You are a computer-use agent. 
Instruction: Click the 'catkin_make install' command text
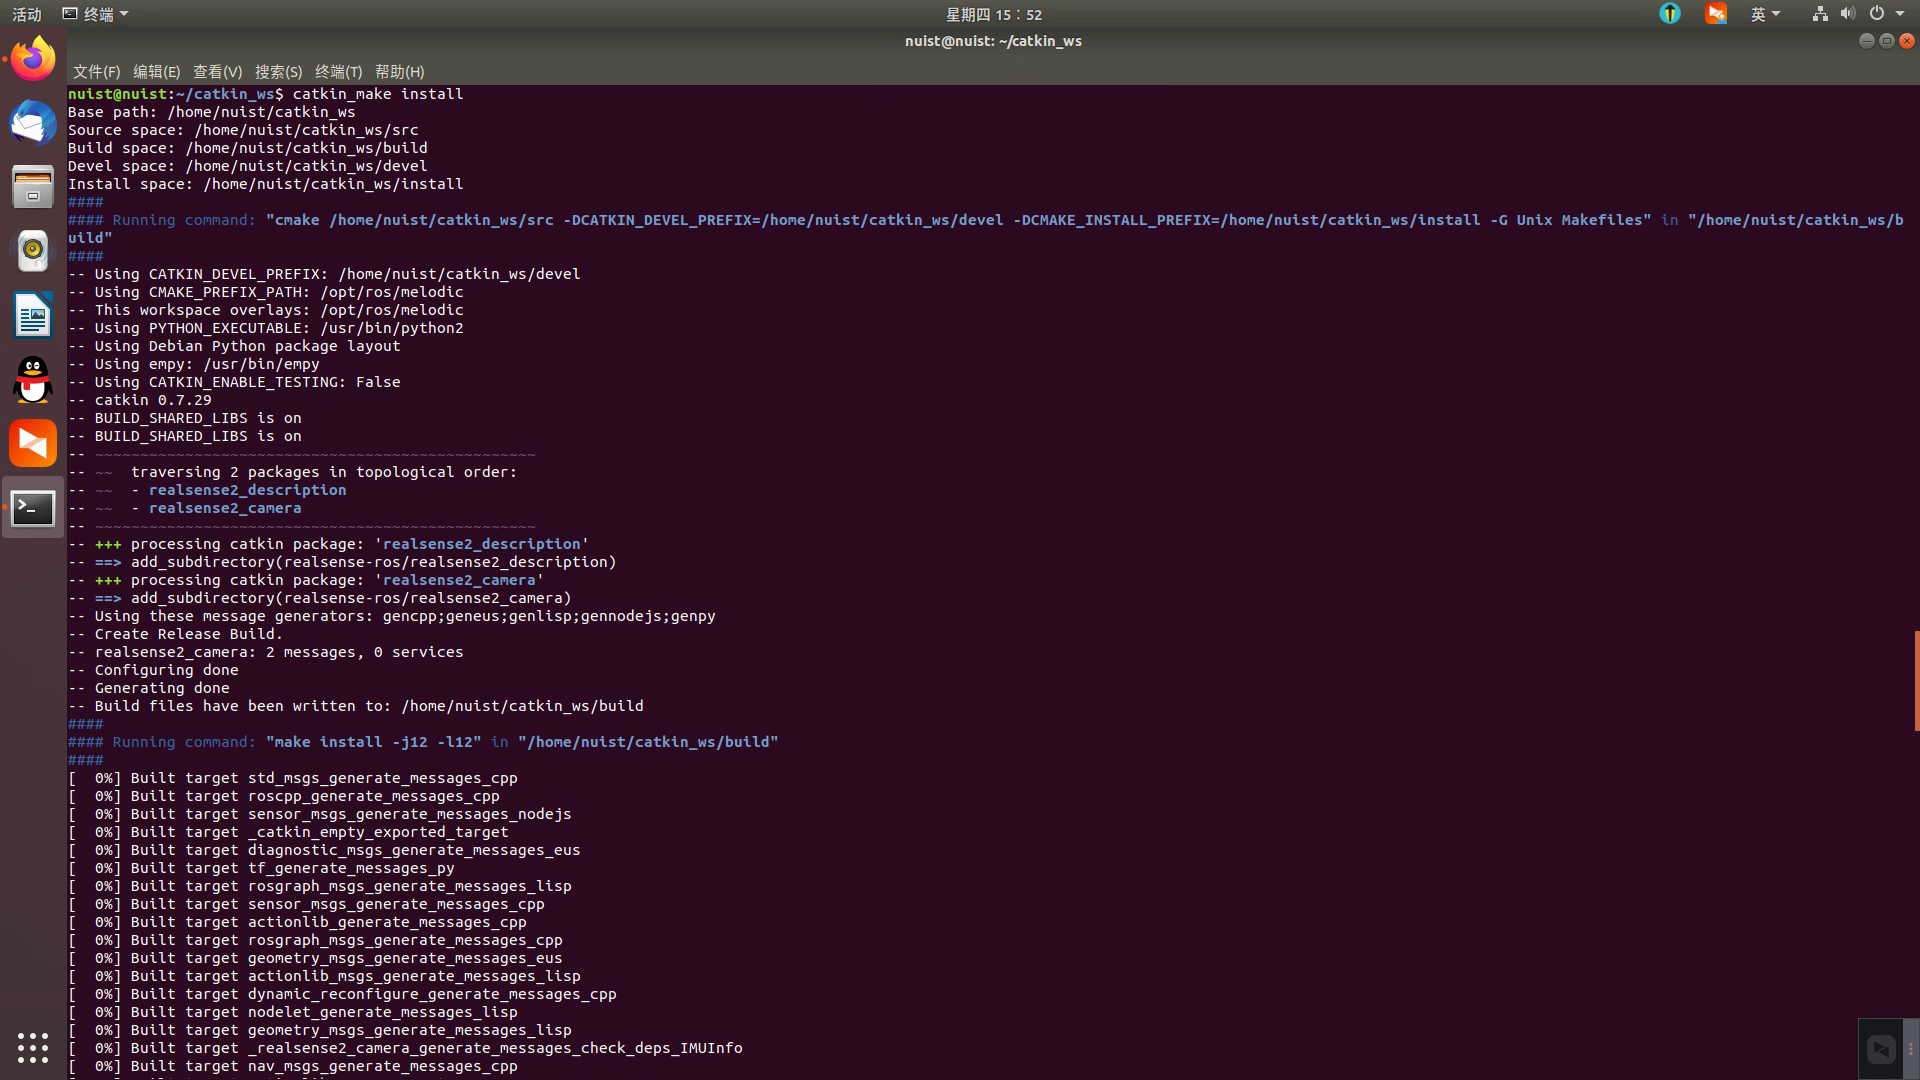tap(377, 94)
